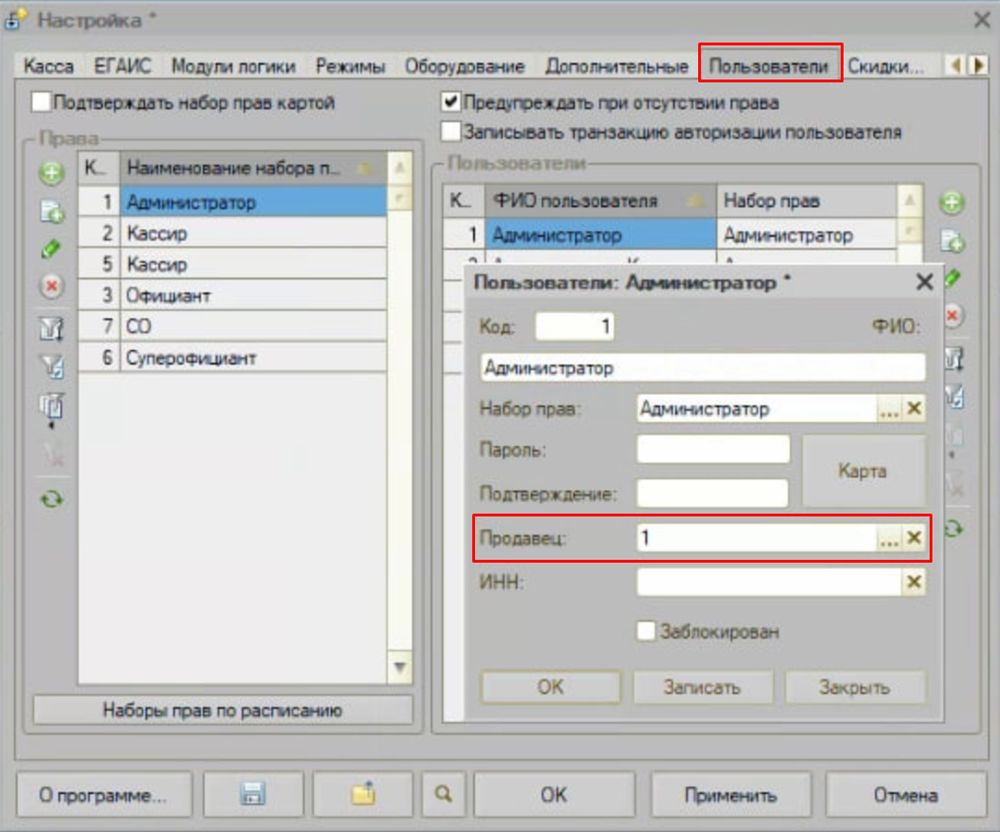Click the green add icon in the Права panel
Viewport: 1000px width, 832px height.
pos(52,173)
